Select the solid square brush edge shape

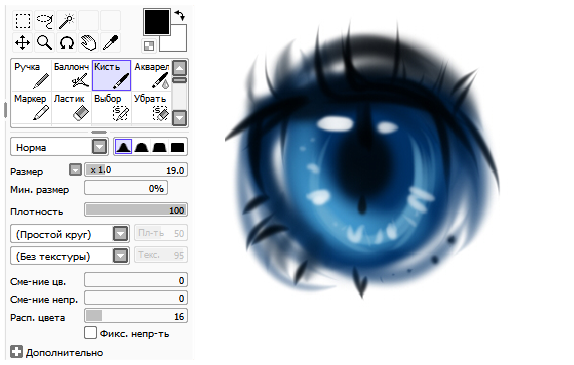177,147
